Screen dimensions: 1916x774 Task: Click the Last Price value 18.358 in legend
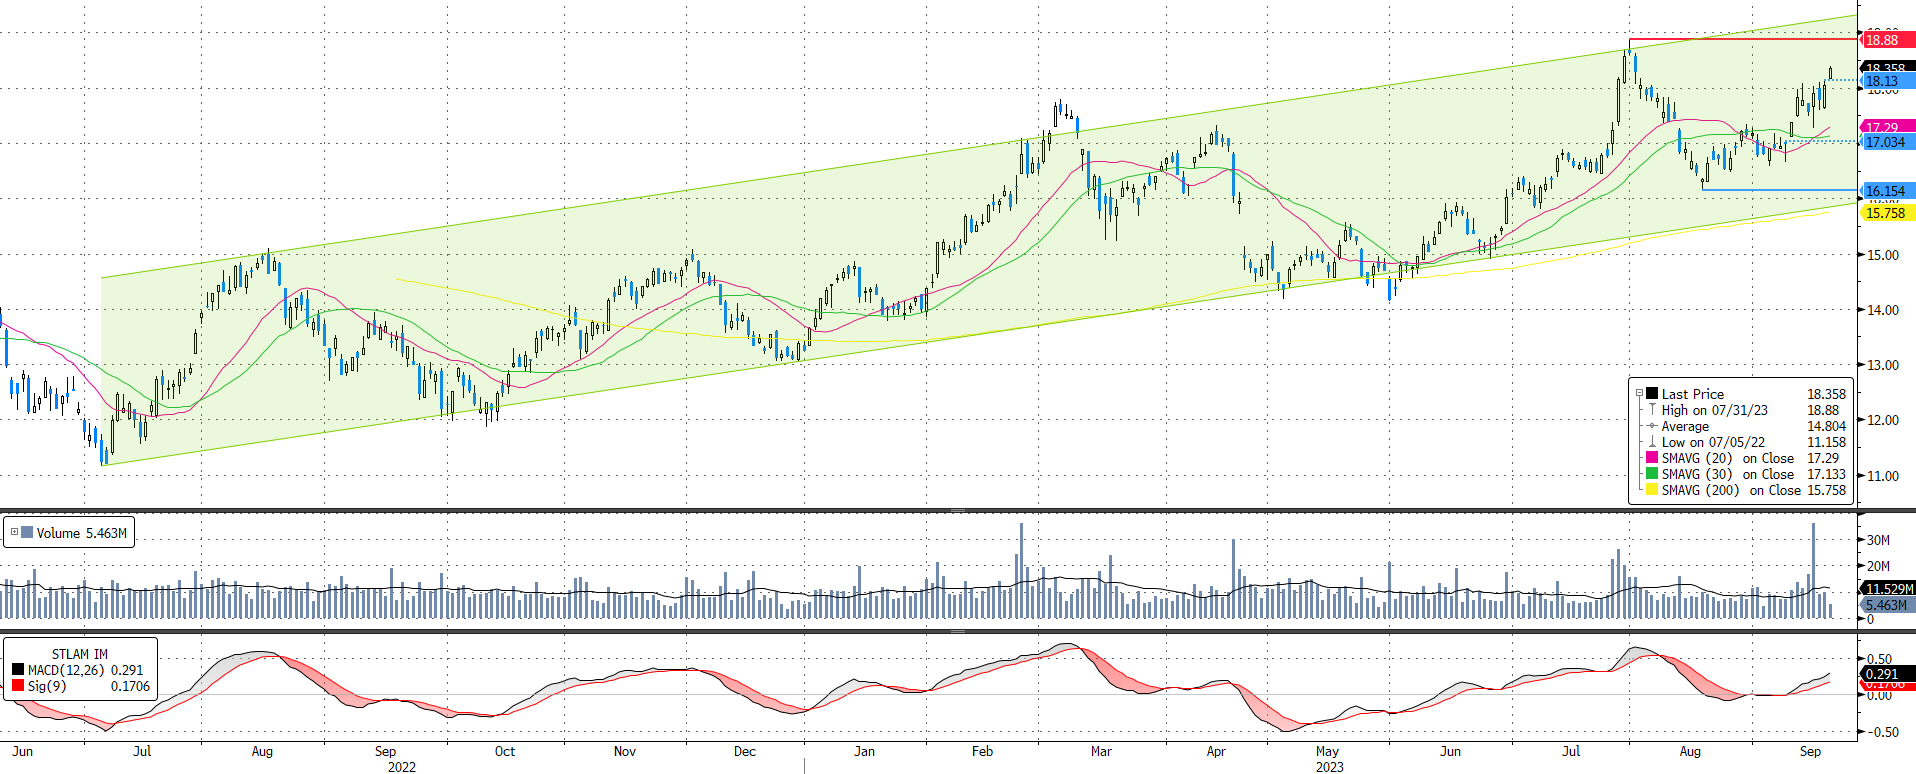(1826, 394)
